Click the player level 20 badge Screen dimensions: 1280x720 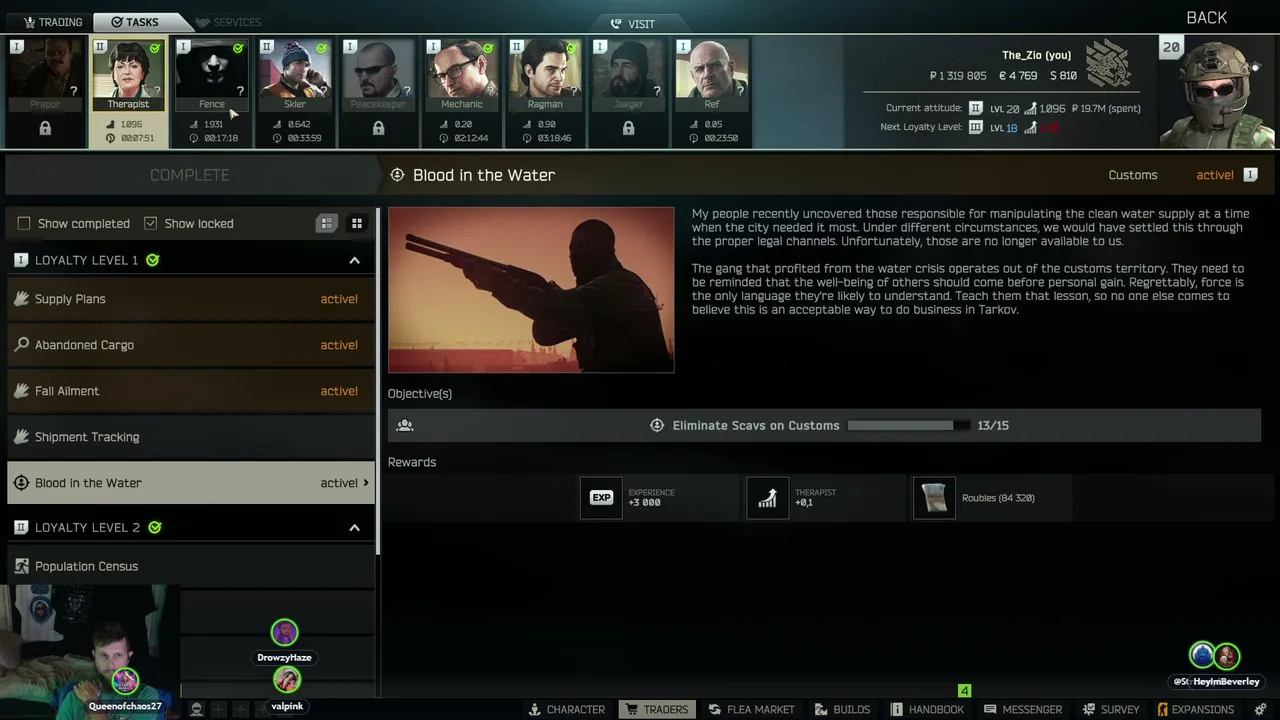(x=1171, y=47)
